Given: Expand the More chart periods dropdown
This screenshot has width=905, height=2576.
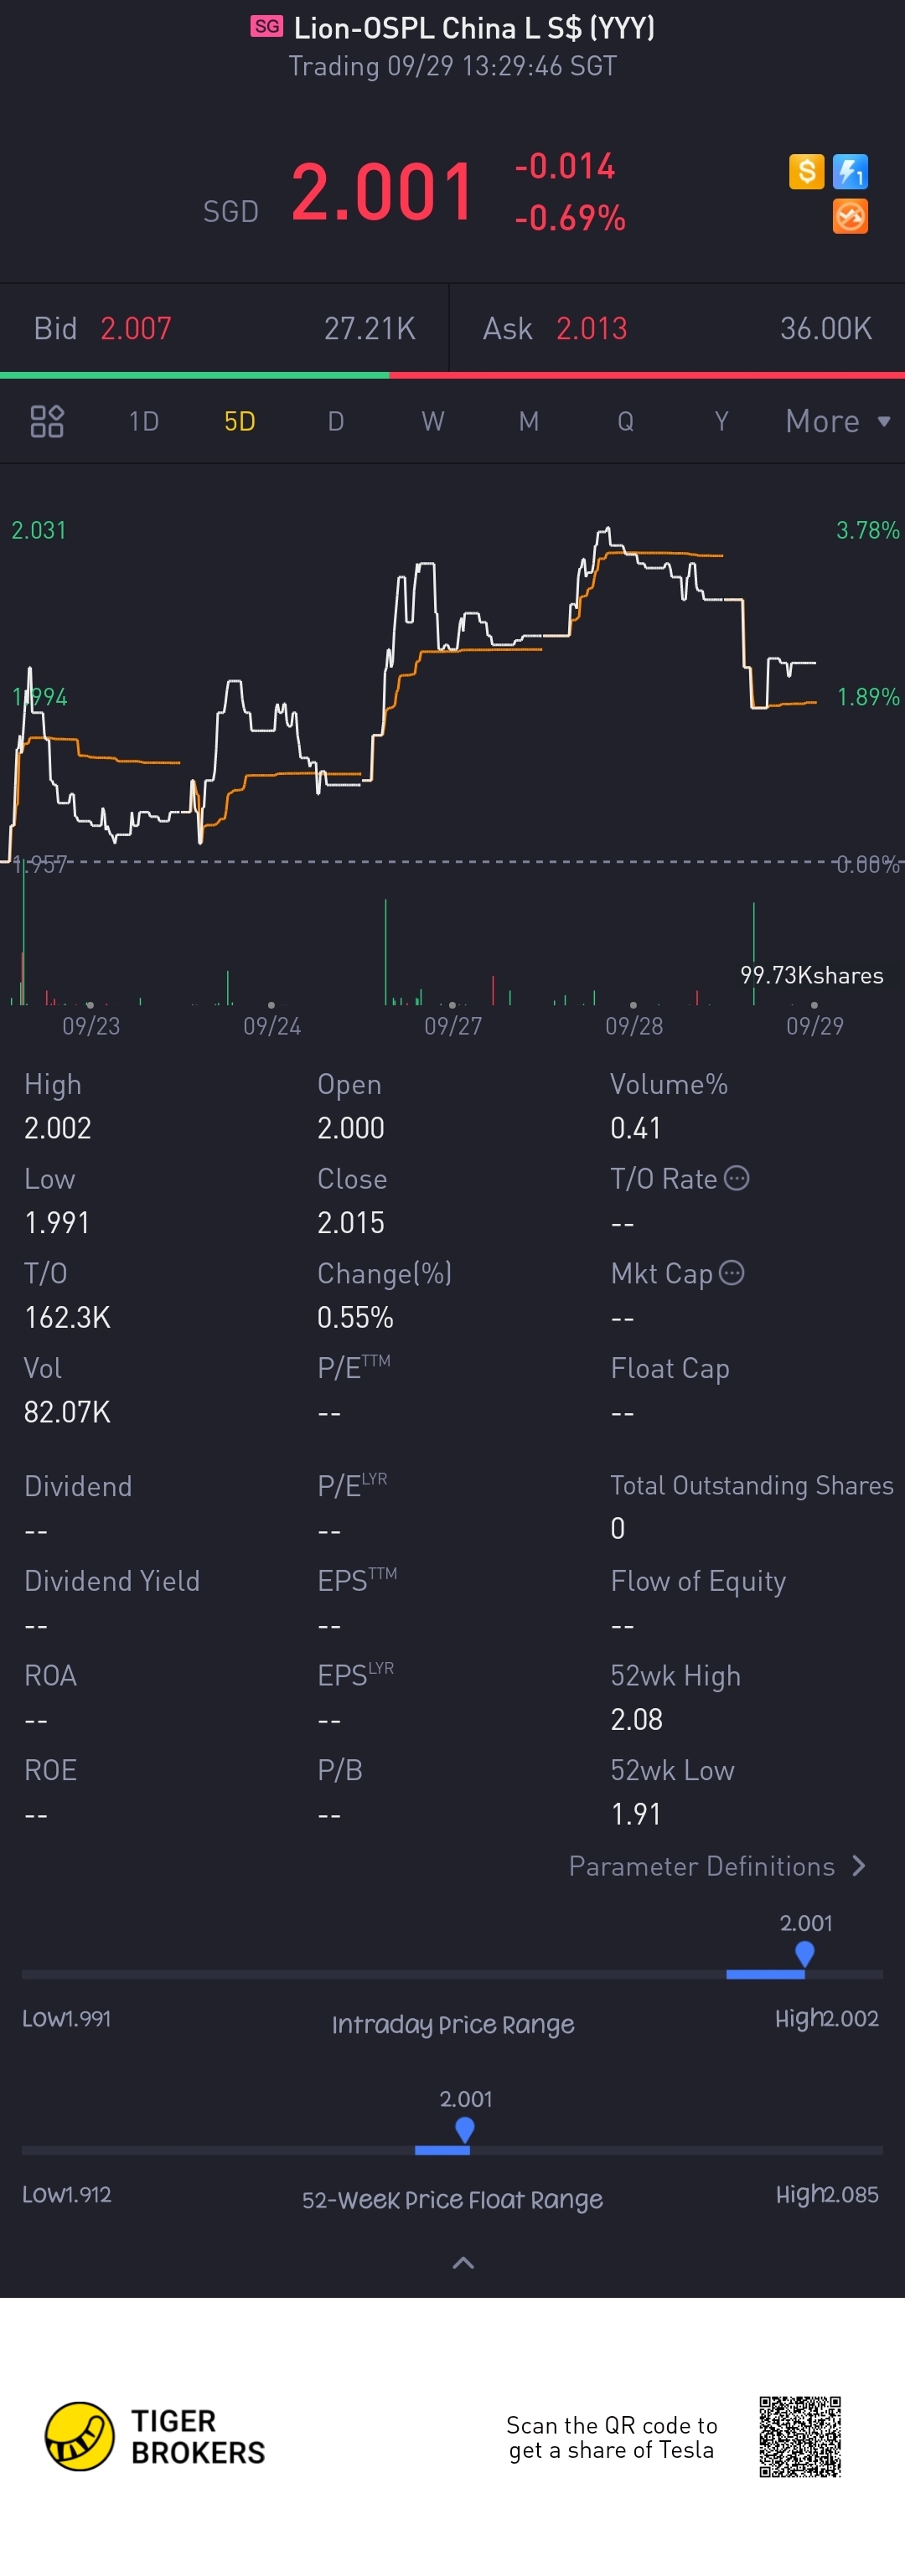Looking at the screenshot, I should [838, 421].
